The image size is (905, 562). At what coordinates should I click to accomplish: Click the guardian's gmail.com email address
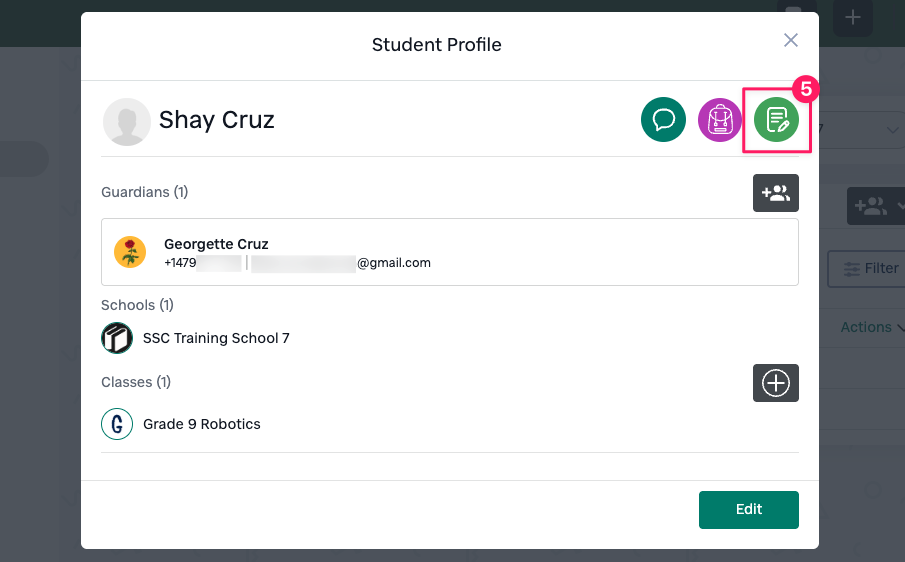pyautogui.click(x=341, y=263)
